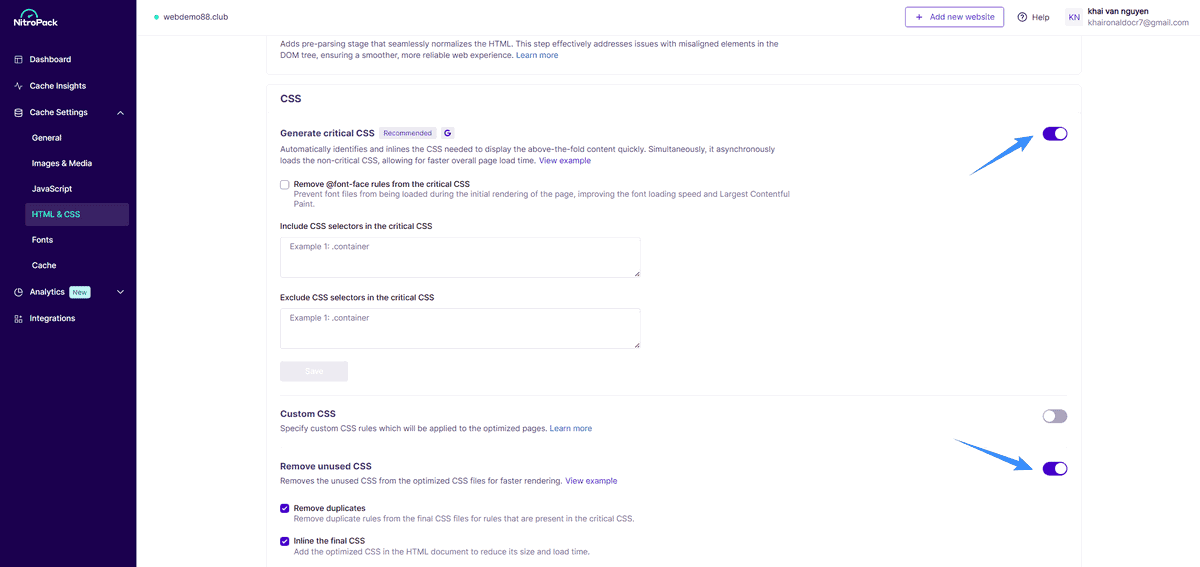This screenshot has width=1200, height=567.
Task: Click the Remove unused CSS title
Action: (x=326, y=466)
